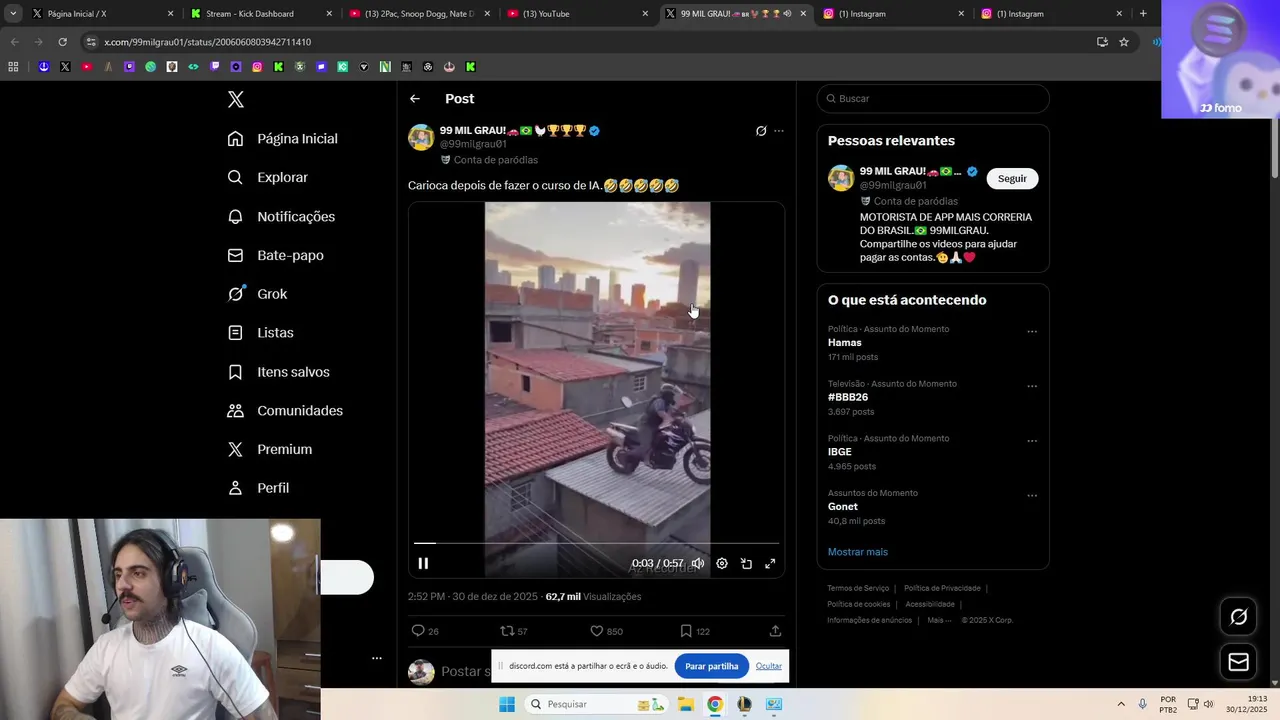The width and height of the screenshot is (1280, 720).
Task: Open Termos de Serviço footer link
Action: 858,588
